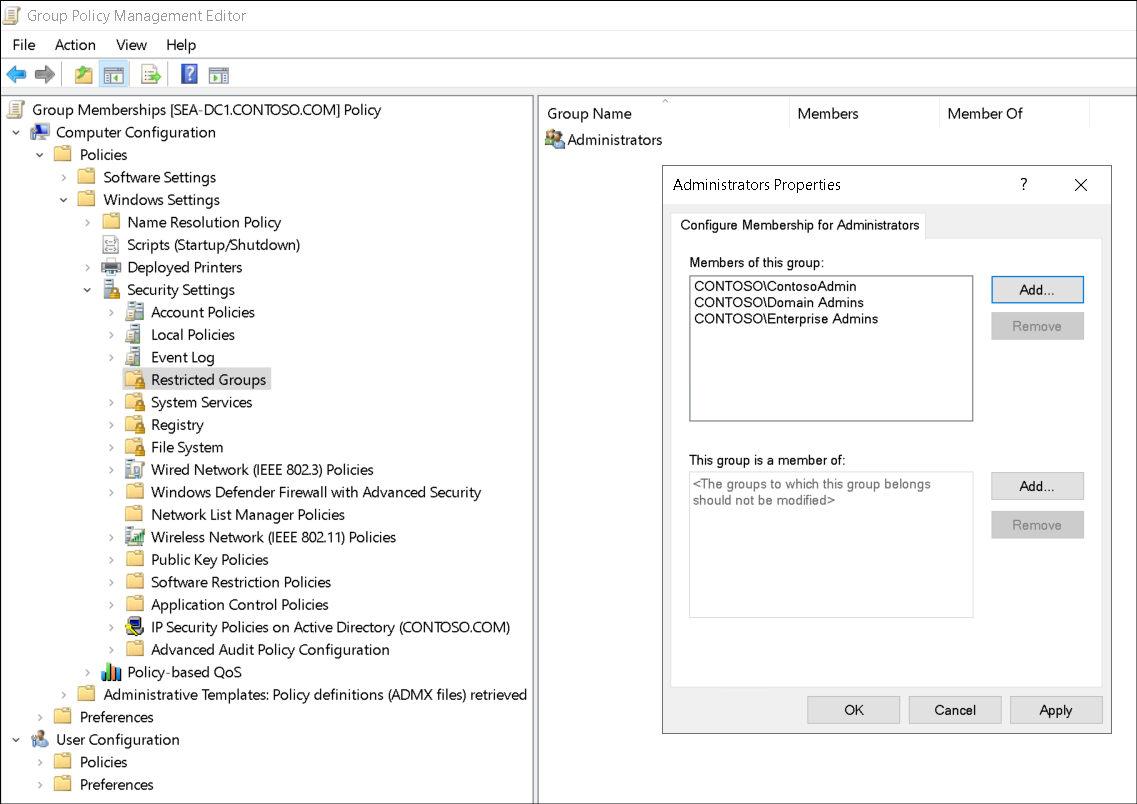
Task: Sort by the Group Name column header
Action: (x=664, y=113)
